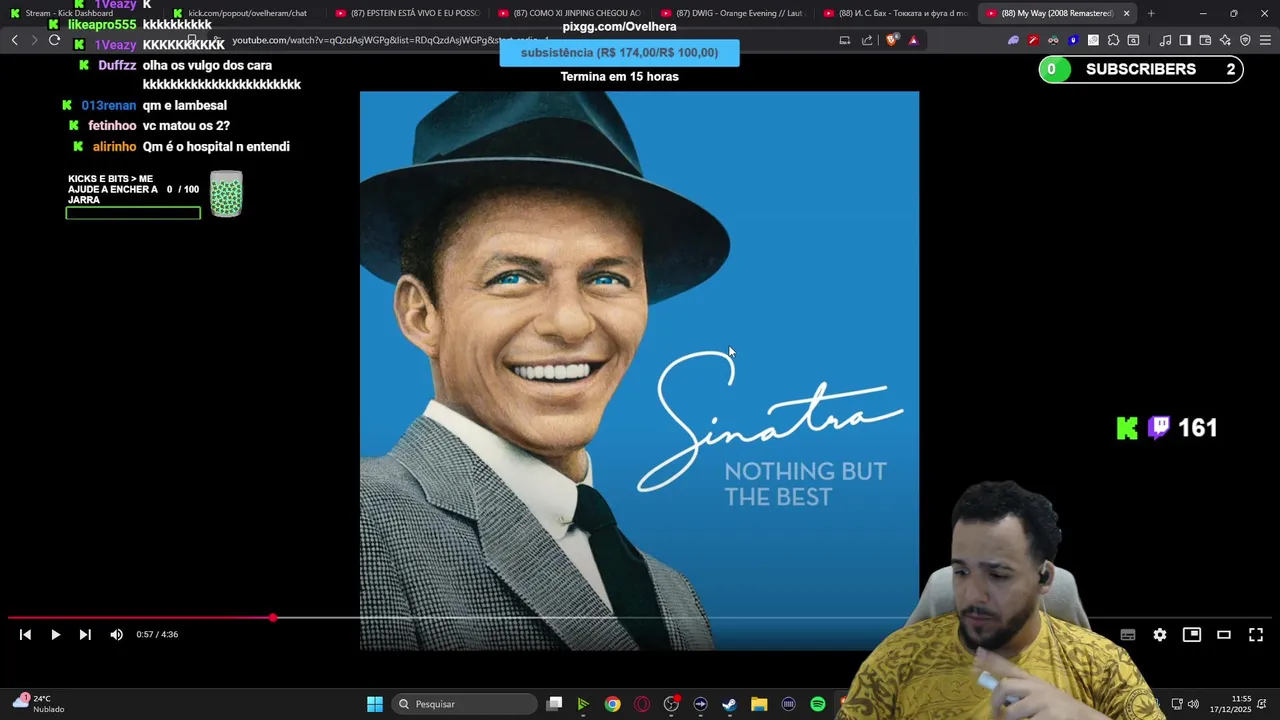Image resolution: width=1280 pixels, height=720 pixels.
Task: Click the Pesquisar taskbar search box
Action: point(464,704)
